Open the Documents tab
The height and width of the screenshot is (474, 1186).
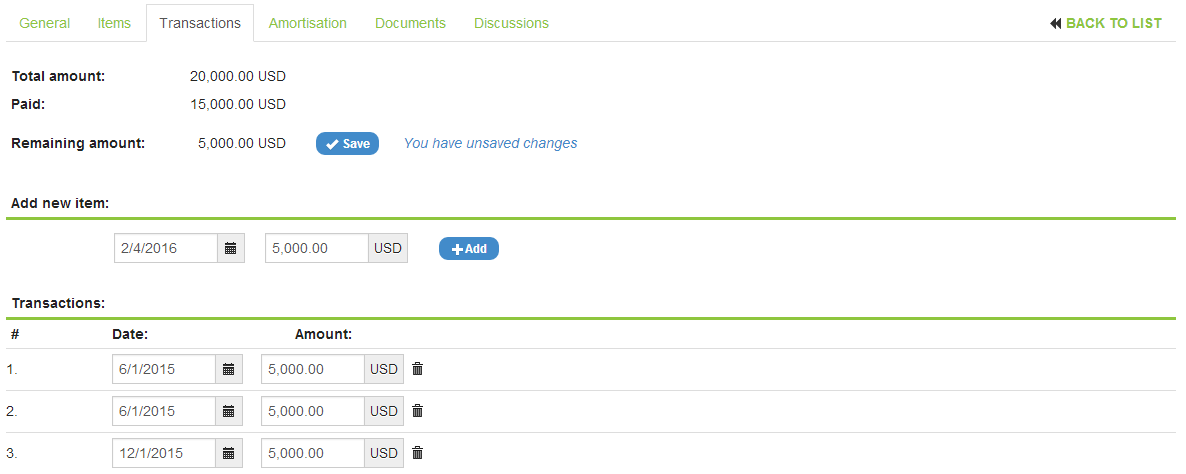pos(410,23)
